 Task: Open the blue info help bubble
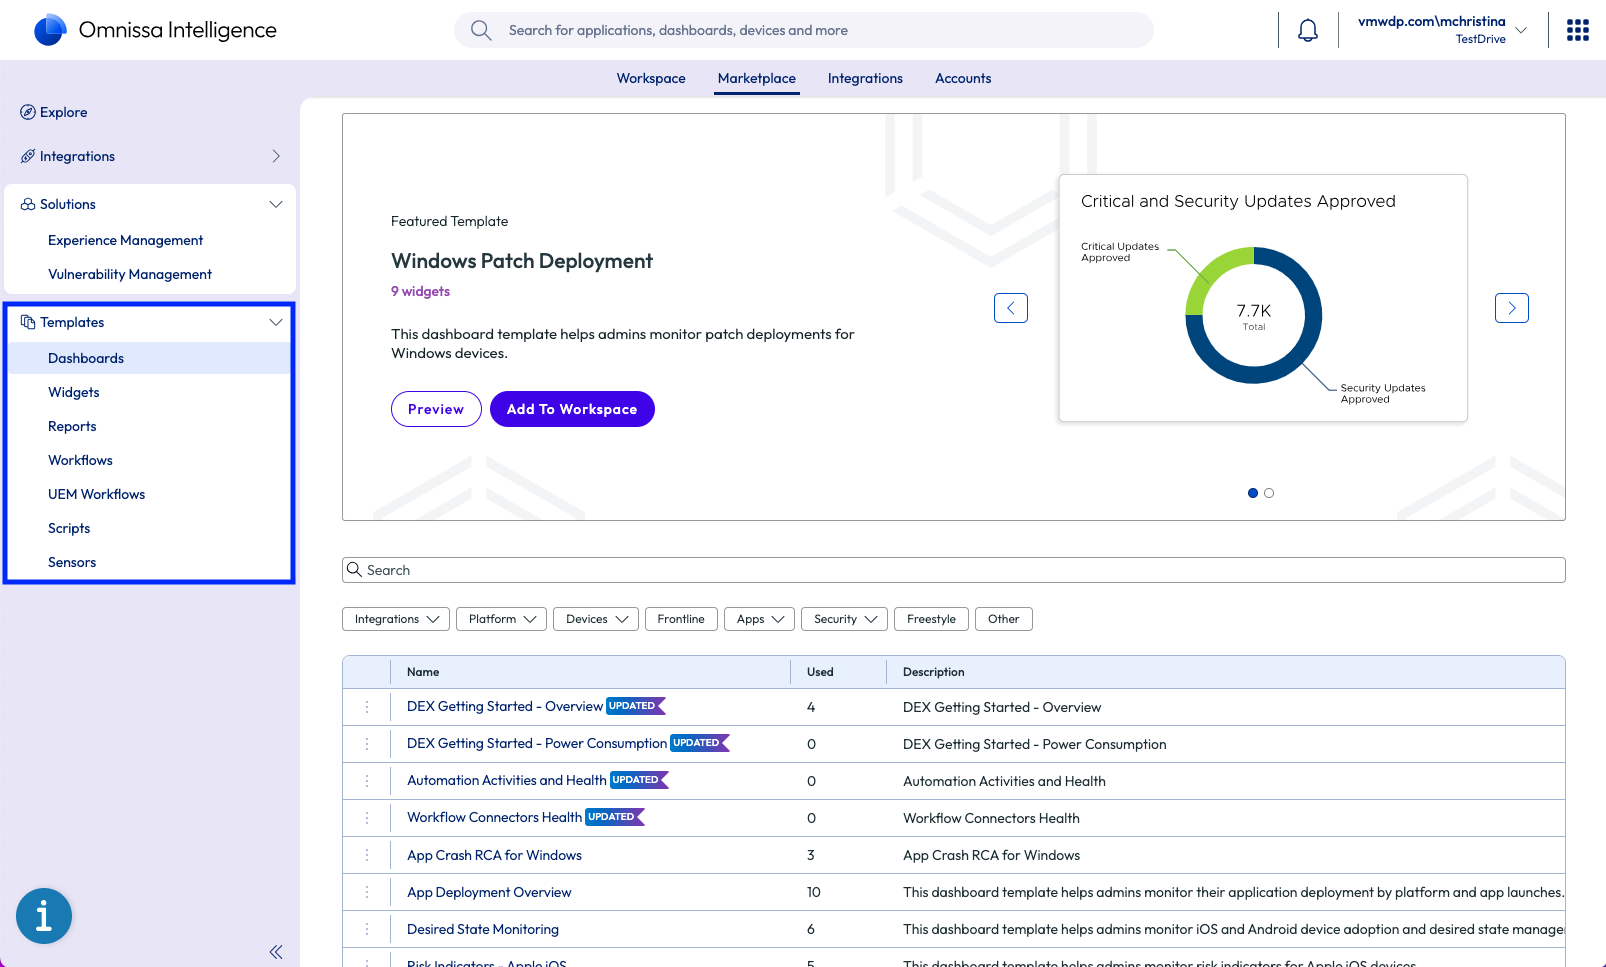pos(44,915)
